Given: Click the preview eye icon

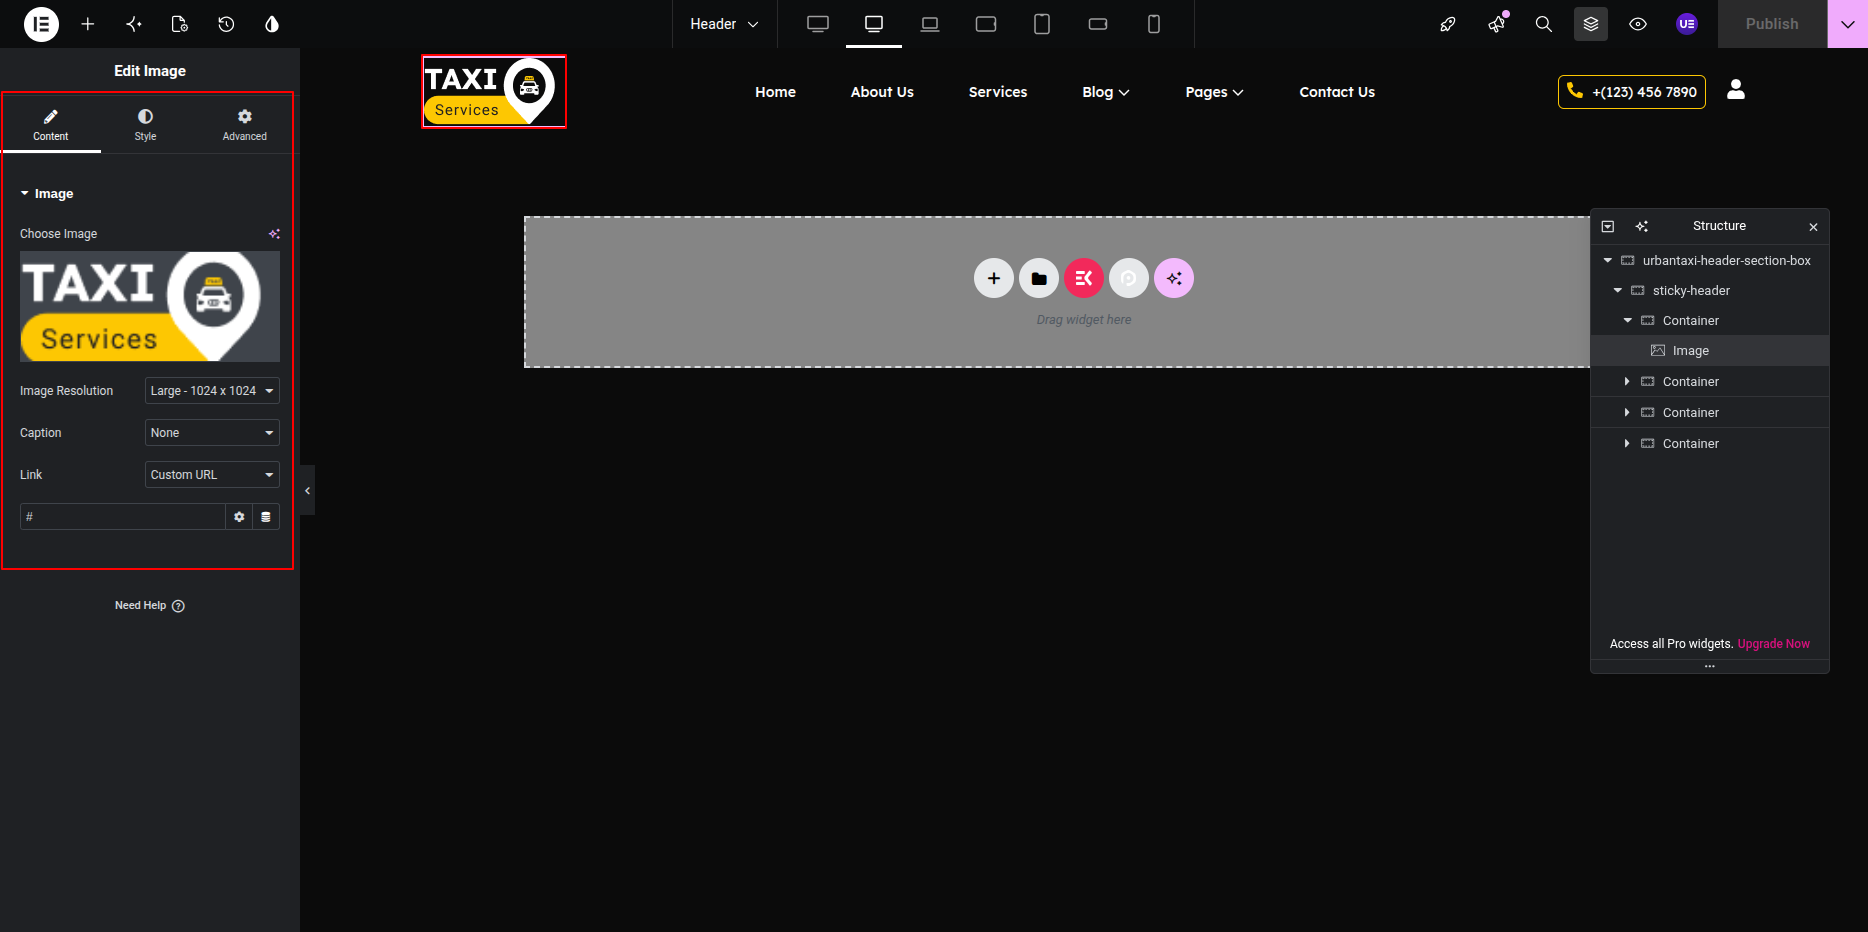Looking at the screenshot, I should click(1638, 24).
